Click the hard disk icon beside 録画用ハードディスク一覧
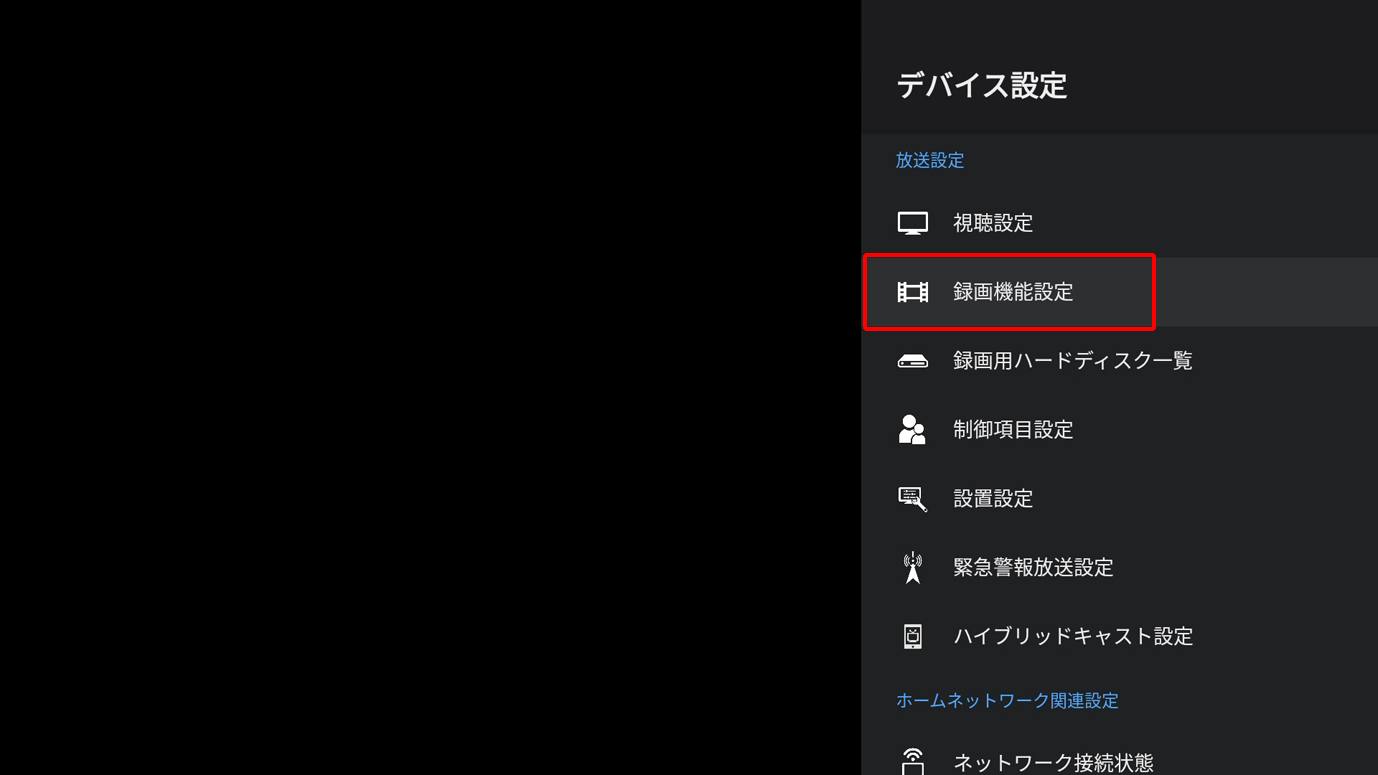The image size is (1378, 775). click(912, 361)
